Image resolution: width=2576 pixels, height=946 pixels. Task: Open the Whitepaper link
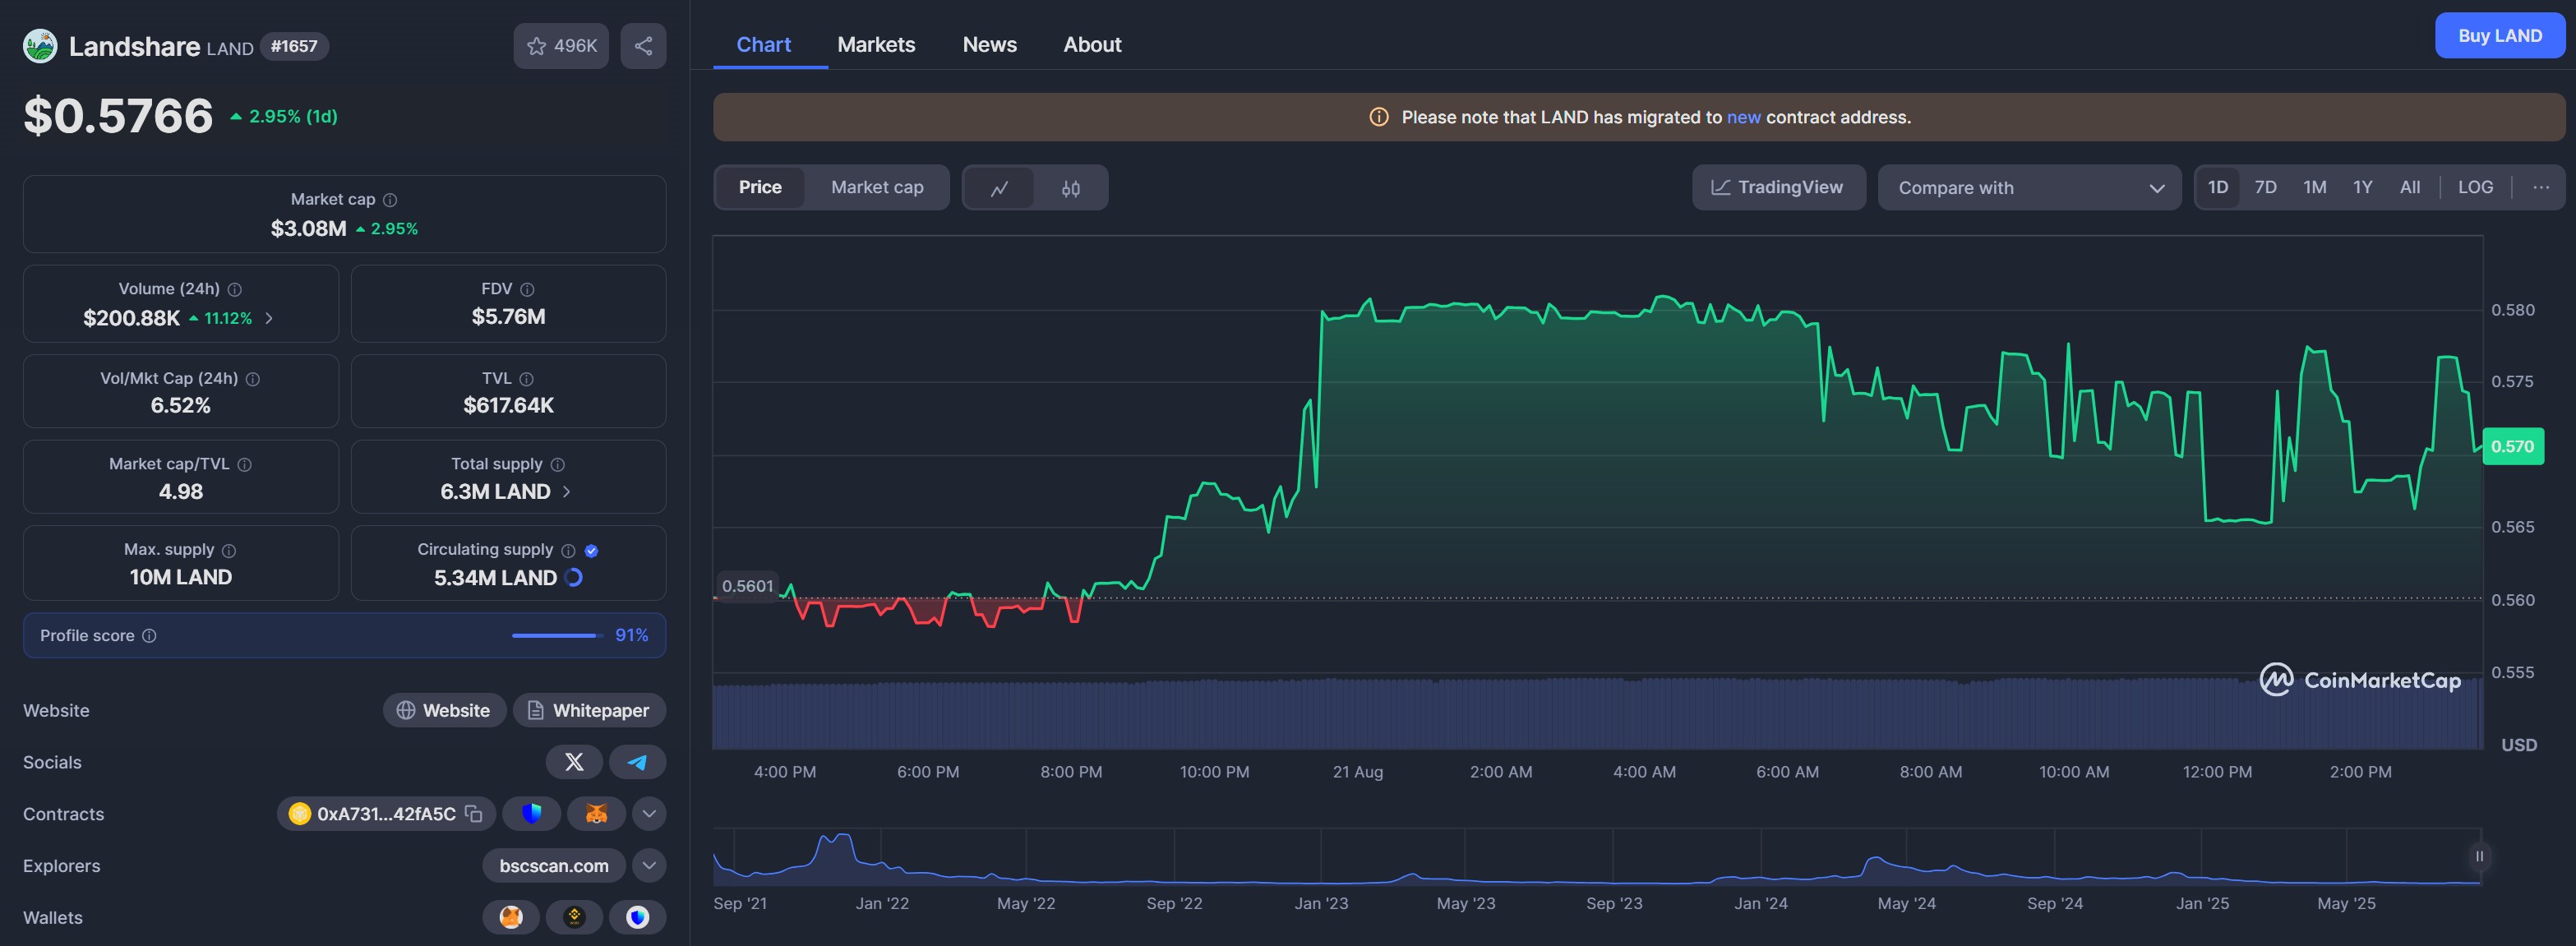[x=589, y=710]
